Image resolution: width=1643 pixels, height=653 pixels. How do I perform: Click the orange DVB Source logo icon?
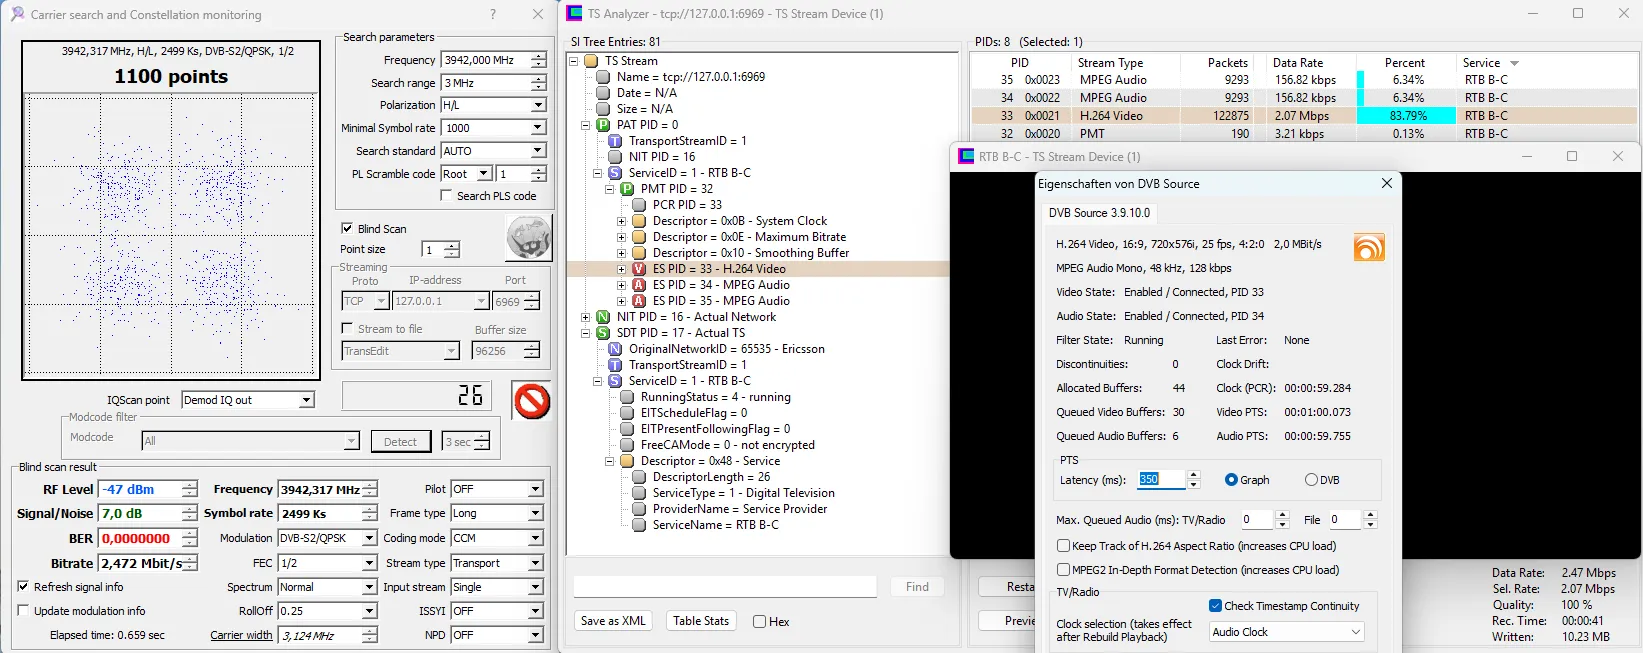(1369, 247)
